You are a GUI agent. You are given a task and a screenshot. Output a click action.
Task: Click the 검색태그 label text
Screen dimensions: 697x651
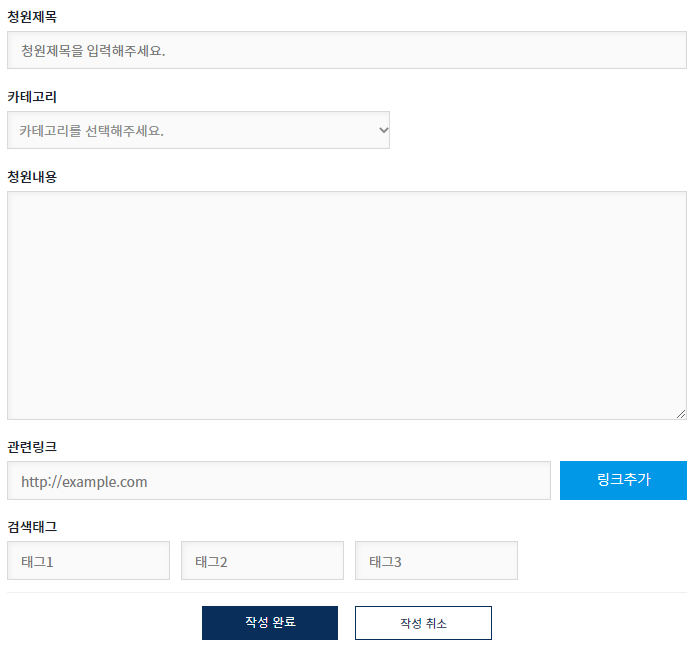pyautogui.click(x=32, y=527)
